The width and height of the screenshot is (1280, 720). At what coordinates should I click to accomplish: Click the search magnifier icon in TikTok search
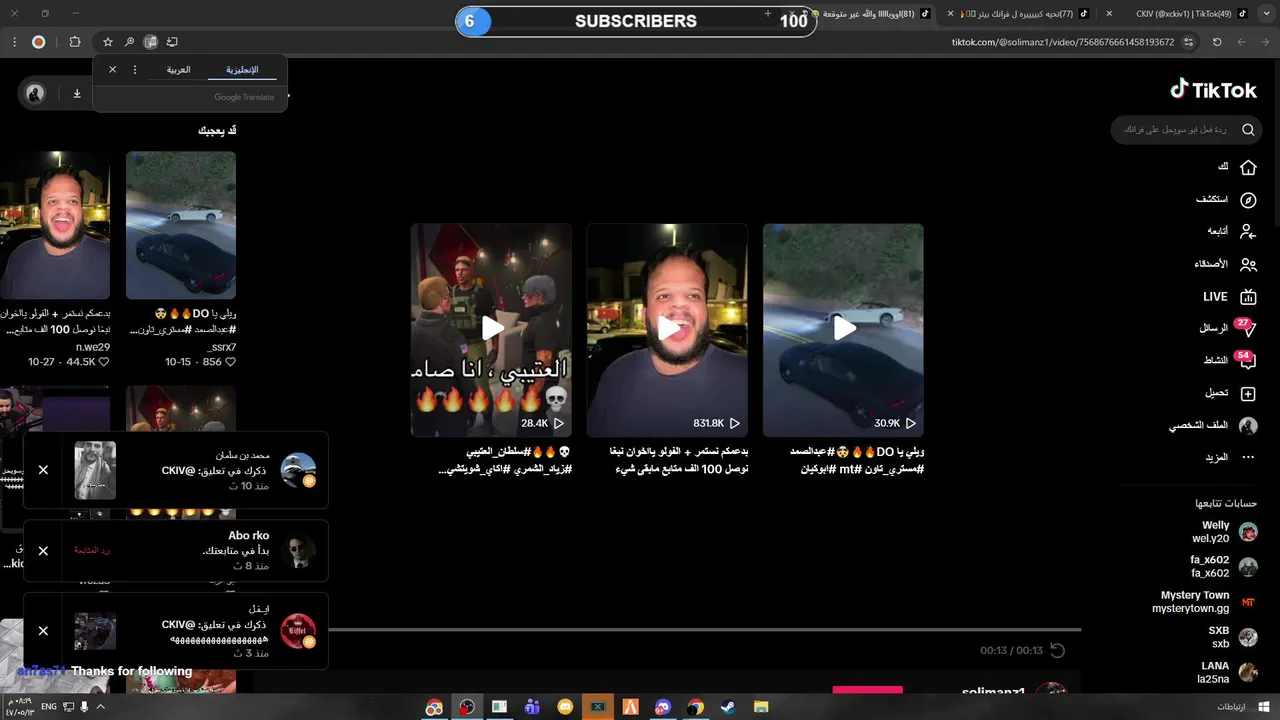[x=1248, y=130]
